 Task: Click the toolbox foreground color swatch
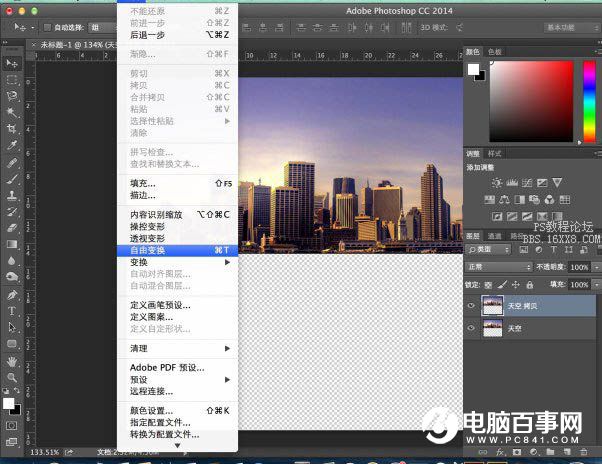click(x=8, y=403)
